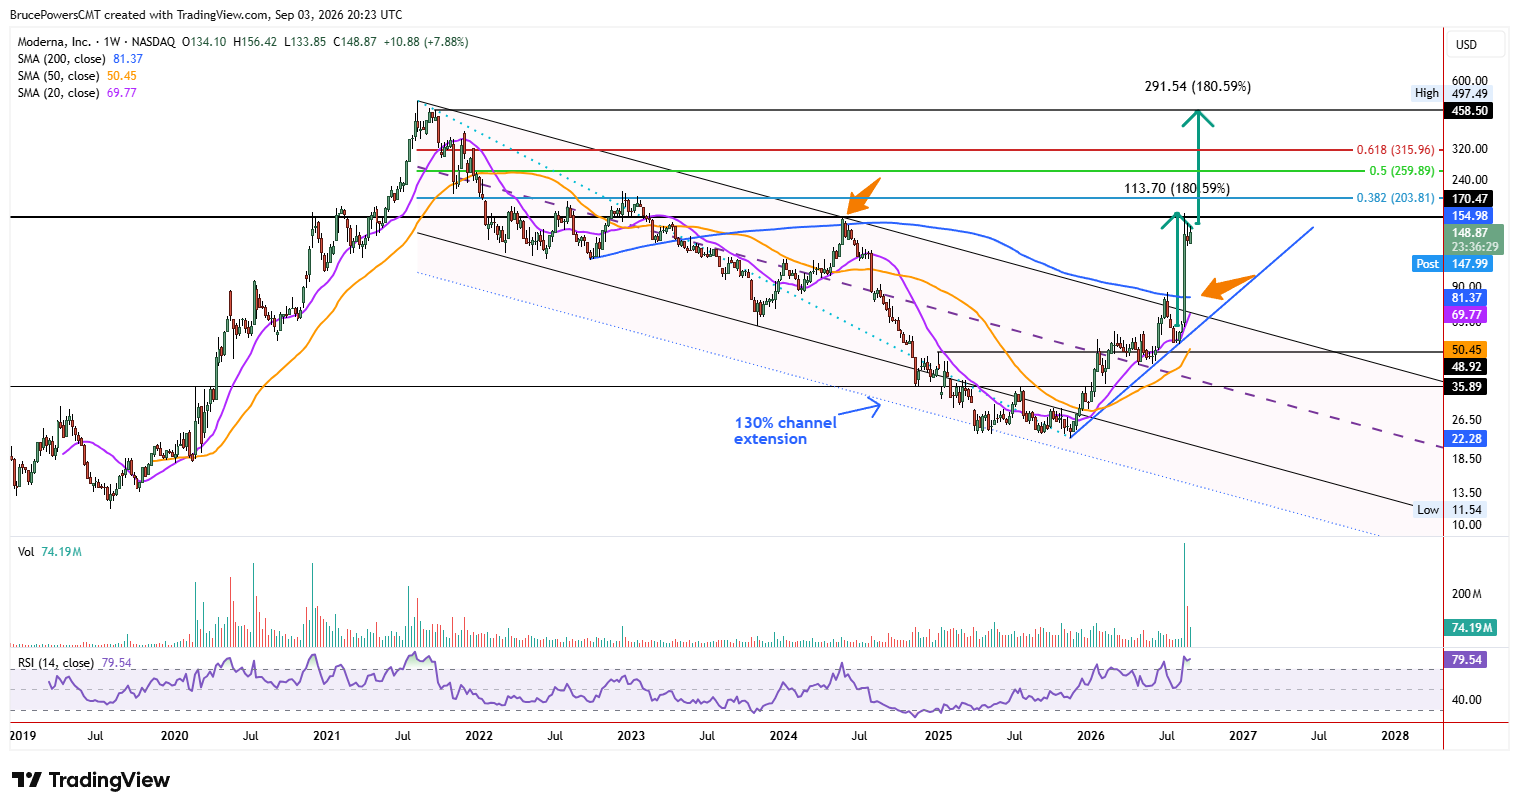Click the current price 148.87 tag
The image size is (1519, 810).
(x=1468, y=232)
